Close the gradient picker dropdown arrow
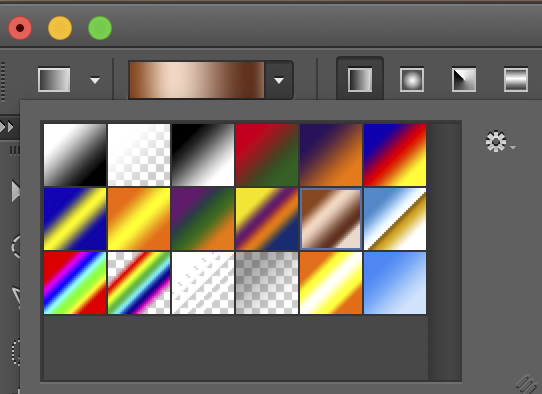This screenshot has height=394, width=542. pos(279,80)
